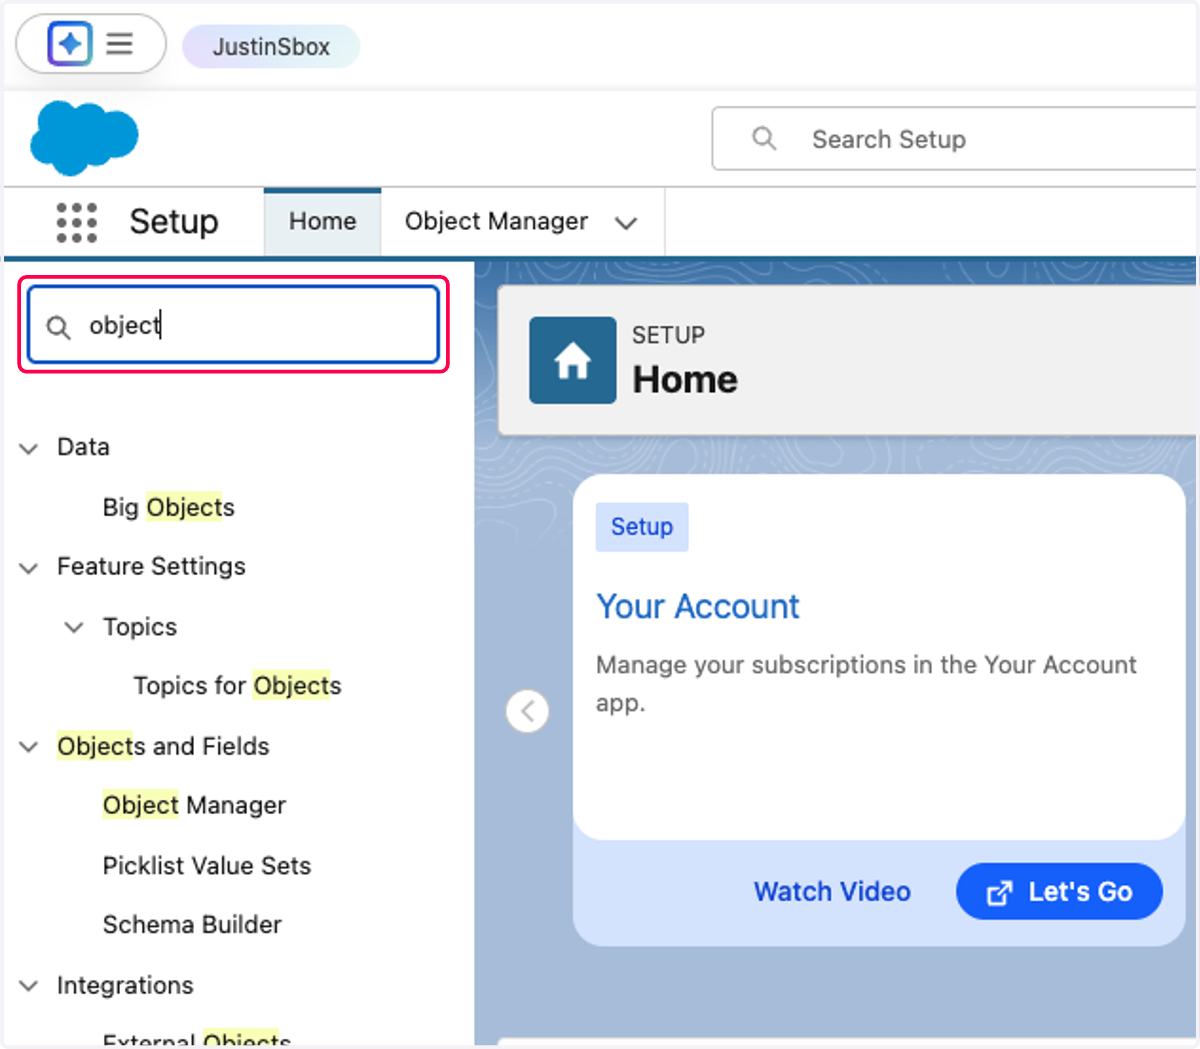Click the magnifier icon in Search Setup
1200x1049 pixels.
[x=764, y=138]
